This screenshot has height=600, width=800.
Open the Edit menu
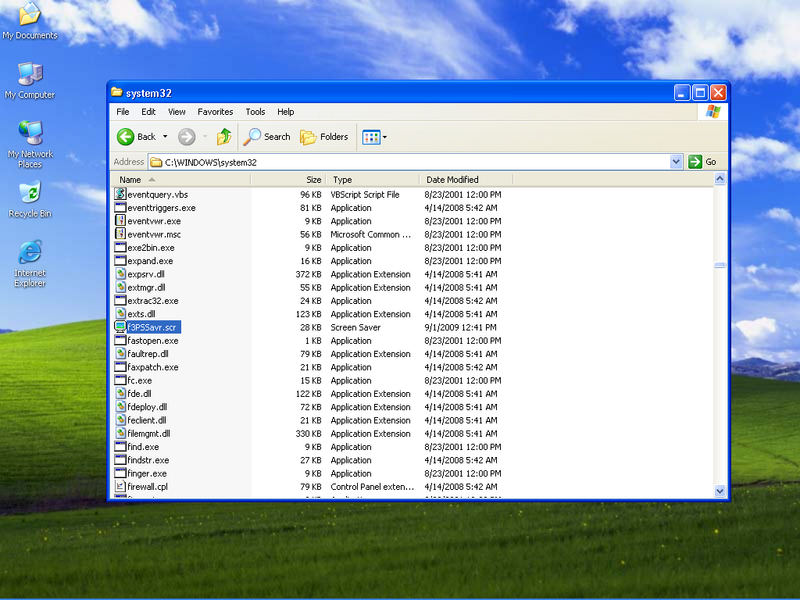pyautogui.click(x=148, y=112)
